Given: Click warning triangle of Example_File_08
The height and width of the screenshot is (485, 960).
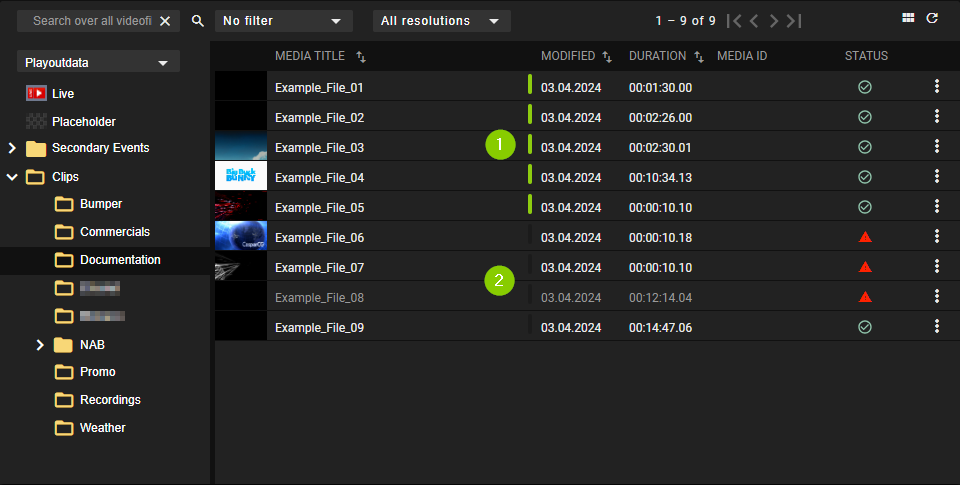Looking at the screenshot, I should [x=864, y=297].
